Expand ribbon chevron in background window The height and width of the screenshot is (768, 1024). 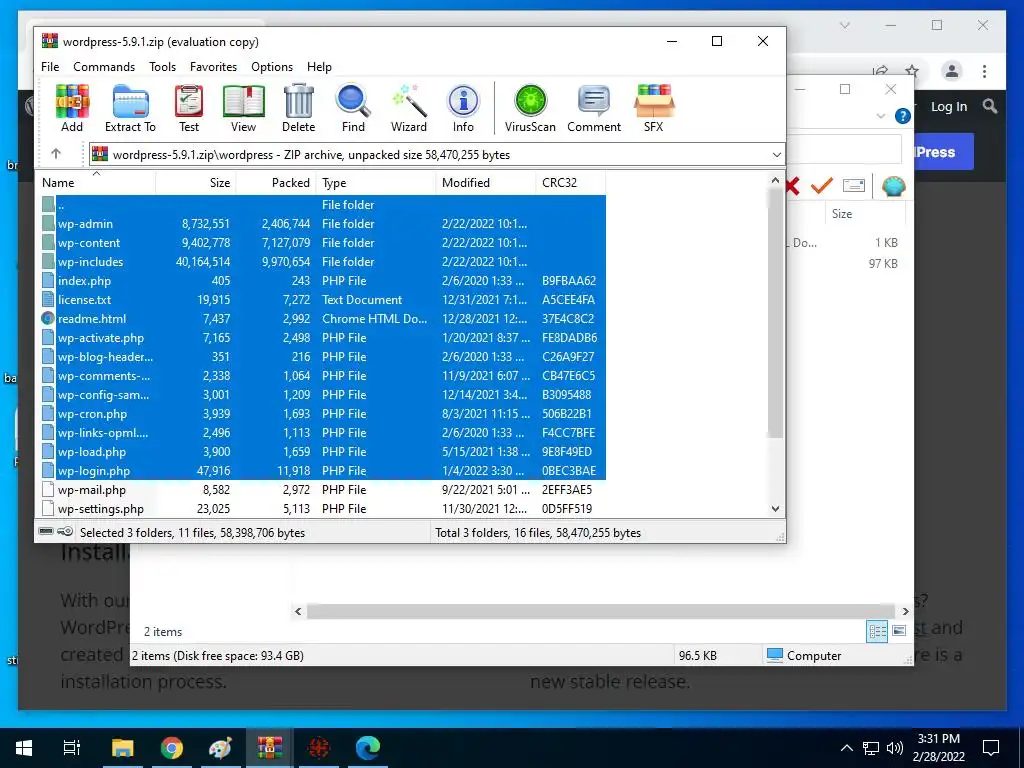coord(880,116)
